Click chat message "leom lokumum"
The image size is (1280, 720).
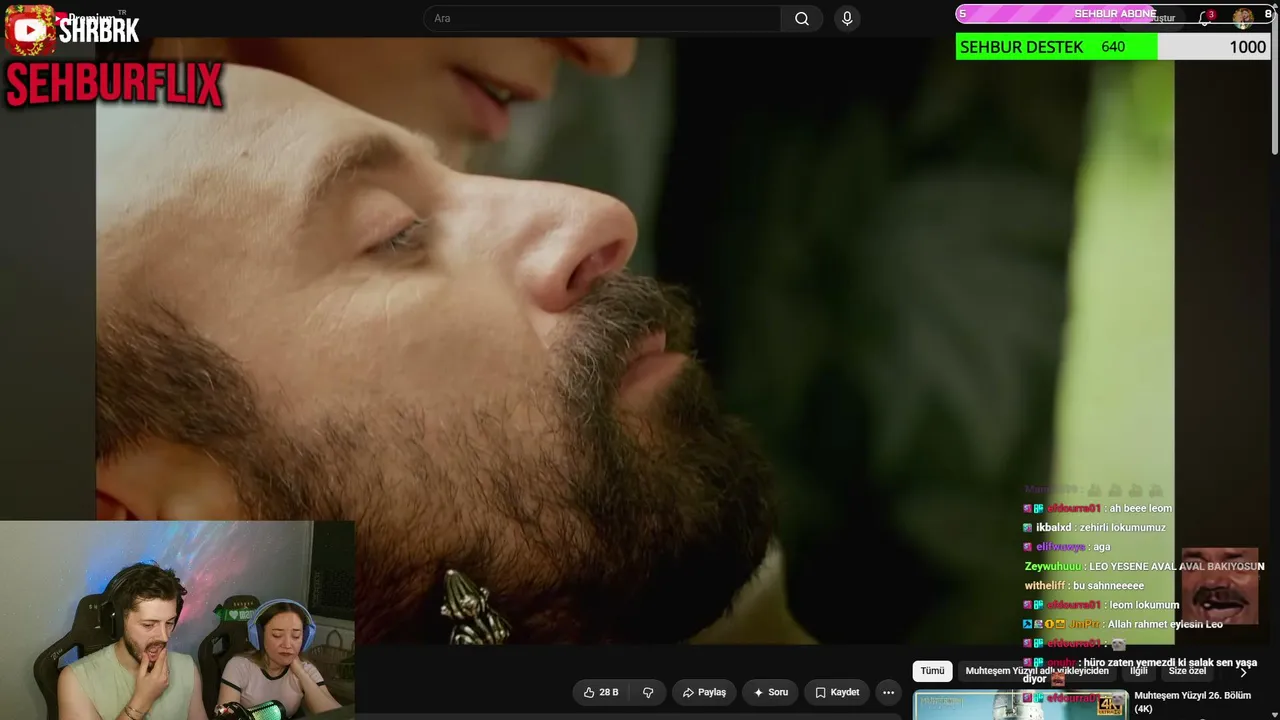1145,605
